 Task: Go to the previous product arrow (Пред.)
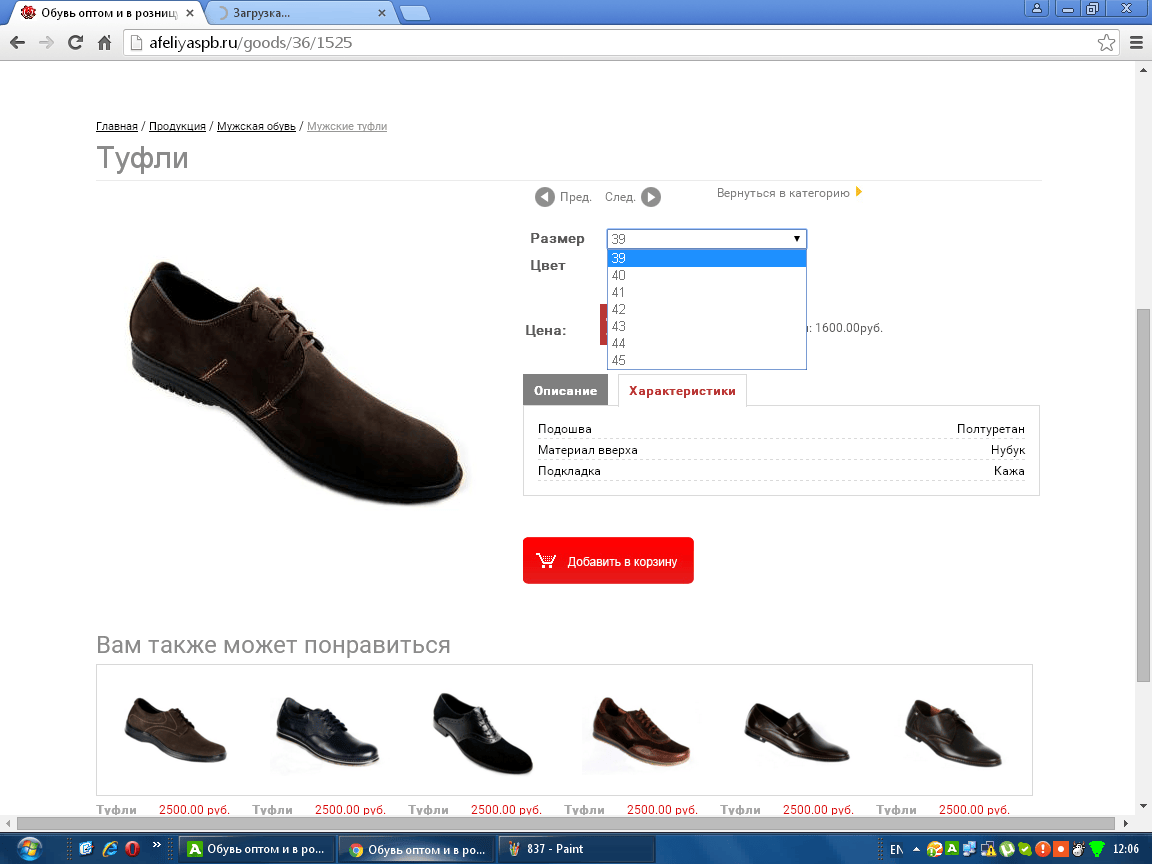[545, 197]
